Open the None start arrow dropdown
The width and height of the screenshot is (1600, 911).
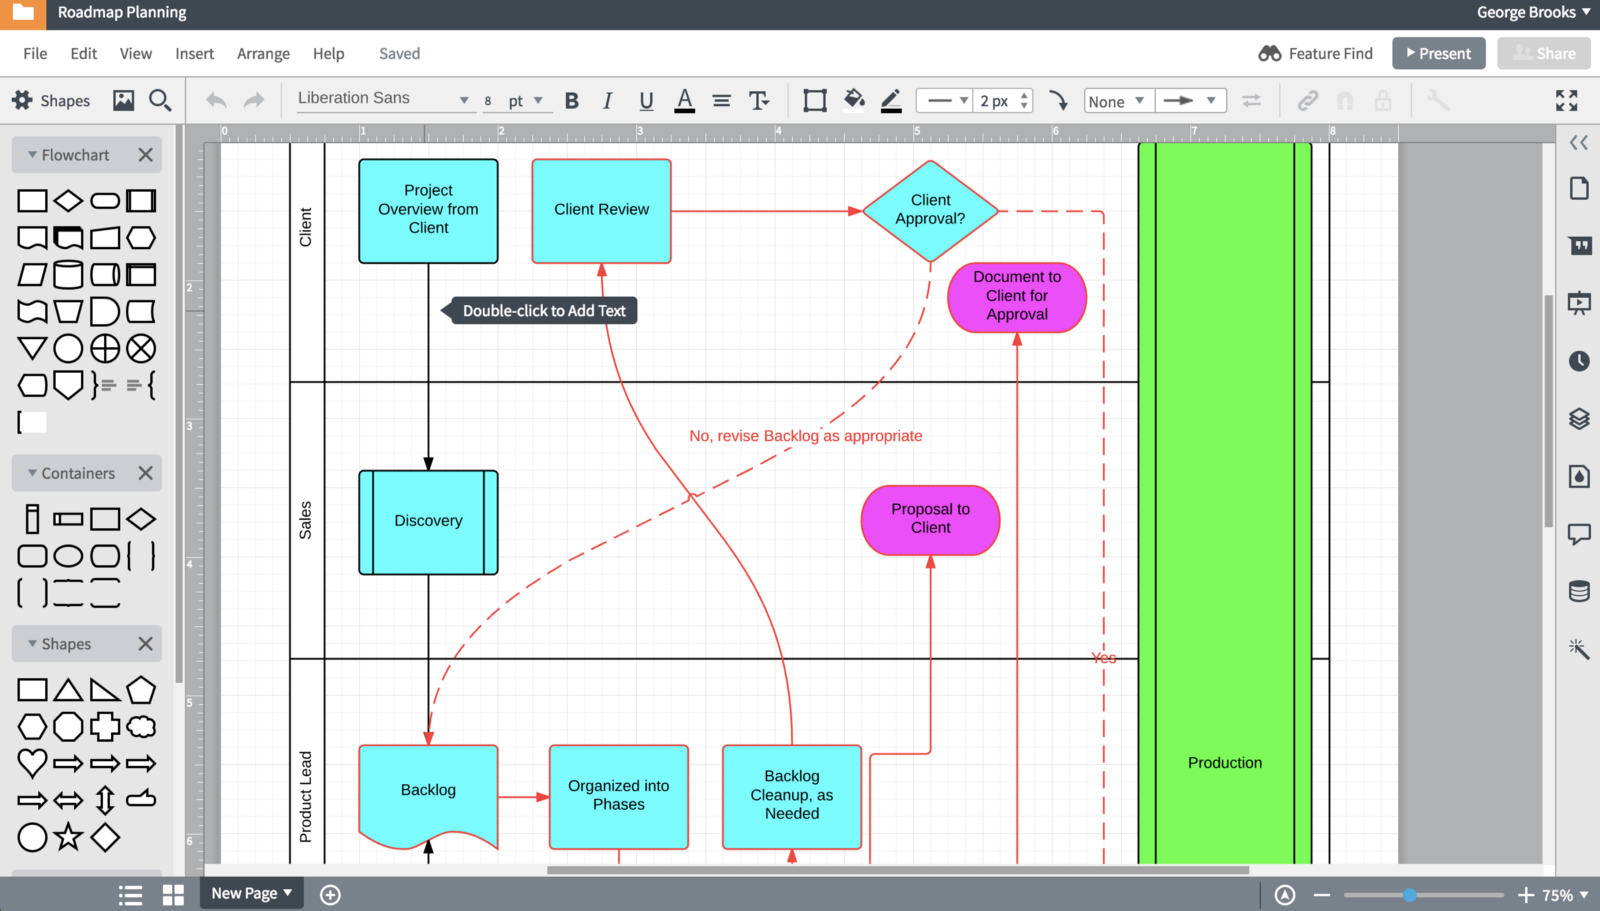pos(1119,101)
